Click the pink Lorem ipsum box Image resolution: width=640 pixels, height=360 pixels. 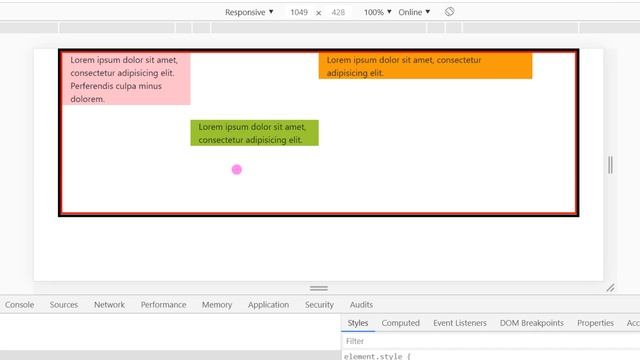pyautogui.click(x=126, y=79)
